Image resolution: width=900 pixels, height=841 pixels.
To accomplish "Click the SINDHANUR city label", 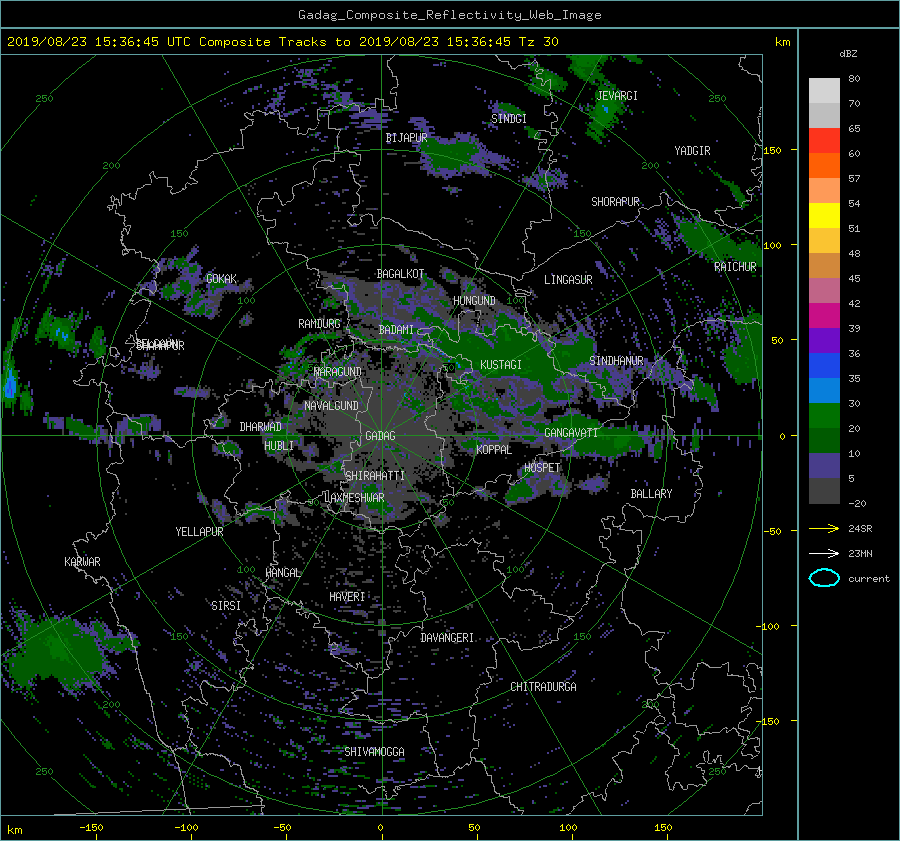I will [616, 361].
